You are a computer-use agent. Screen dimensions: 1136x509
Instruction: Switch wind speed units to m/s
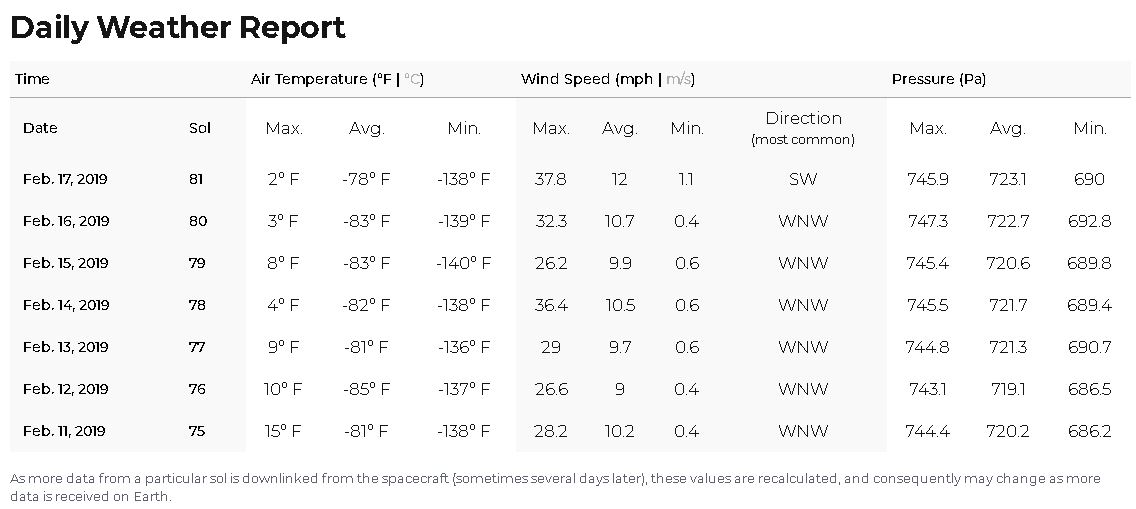click(x=679, y=79)
